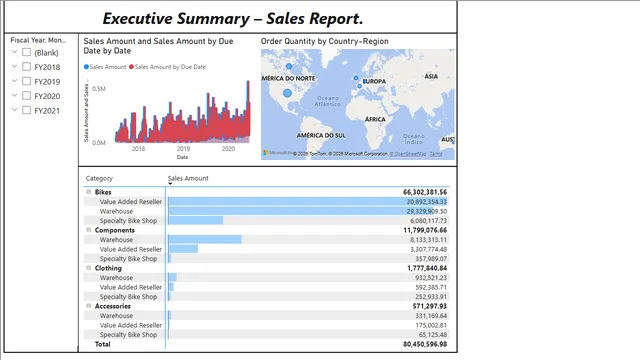
Task: Tick the FY2019 checkbox
Action: point(27,81)
